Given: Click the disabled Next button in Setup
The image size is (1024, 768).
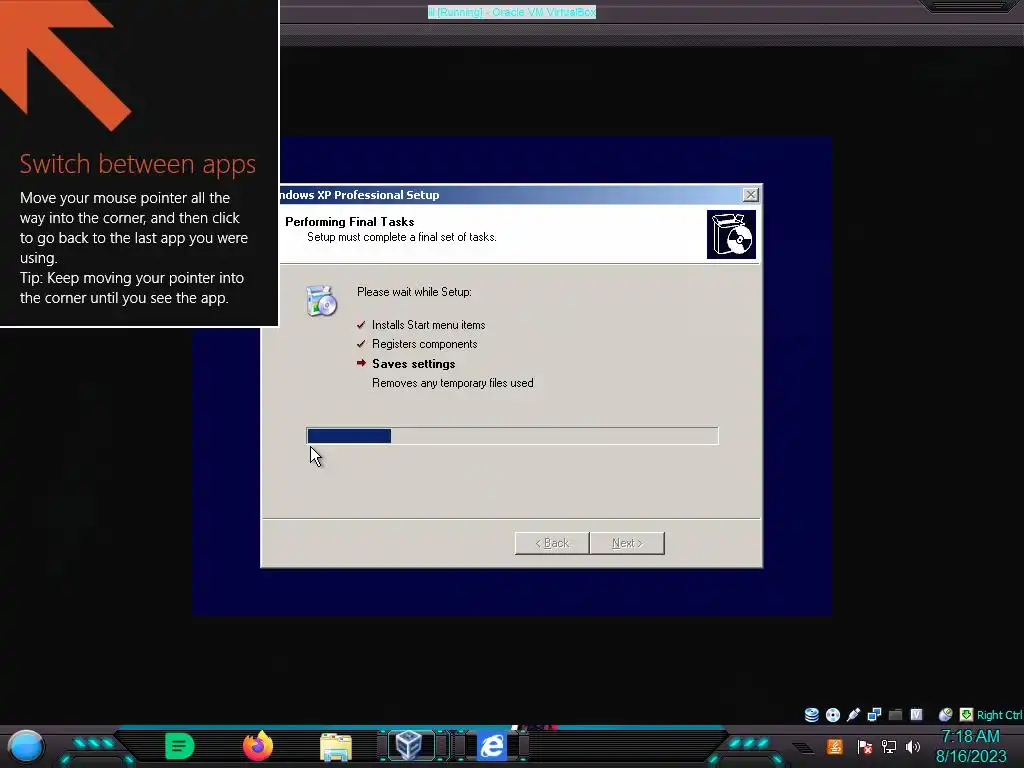Looking at the screenshot, I should [x=627, y=543].
